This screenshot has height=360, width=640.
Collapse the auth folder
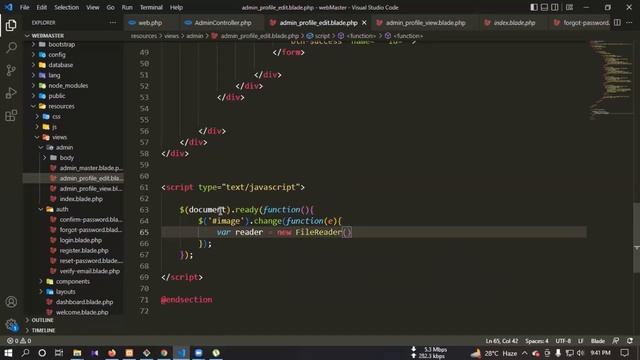point(62,209)
